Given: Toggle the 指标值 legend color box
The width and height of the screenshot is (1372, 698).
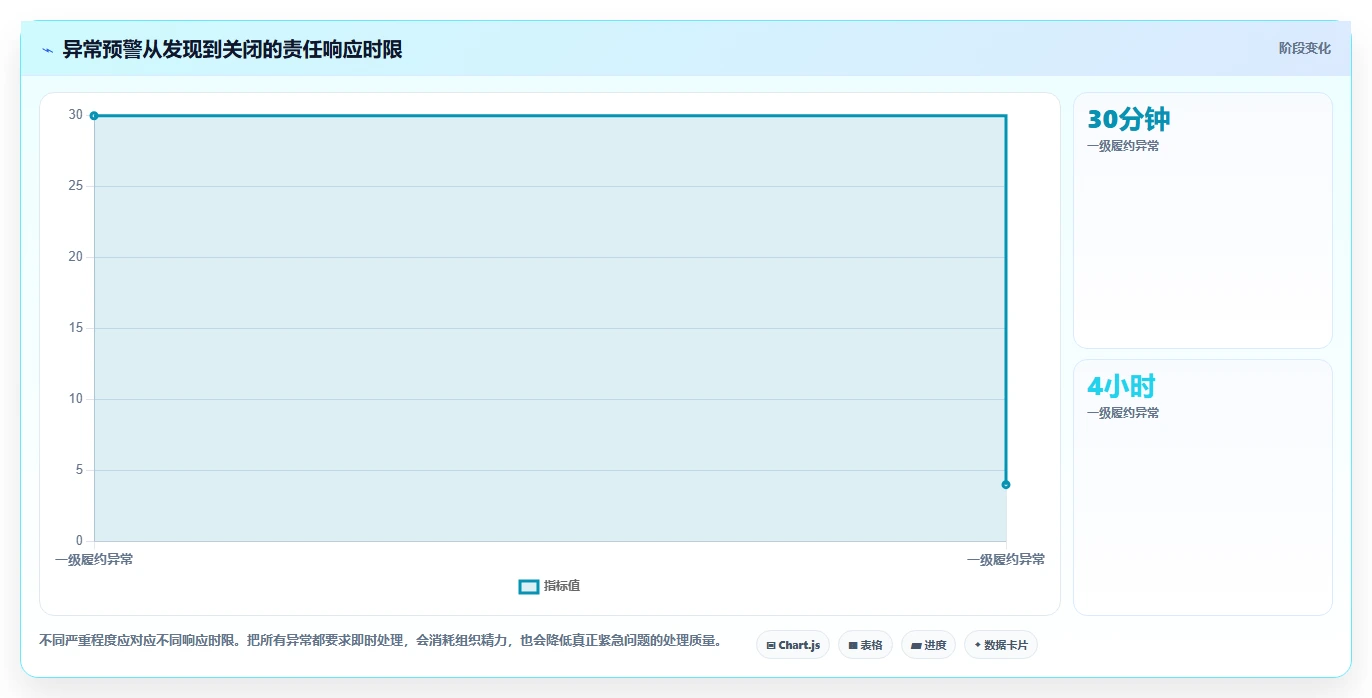Looking at the screenshot, I should point(529,586).
